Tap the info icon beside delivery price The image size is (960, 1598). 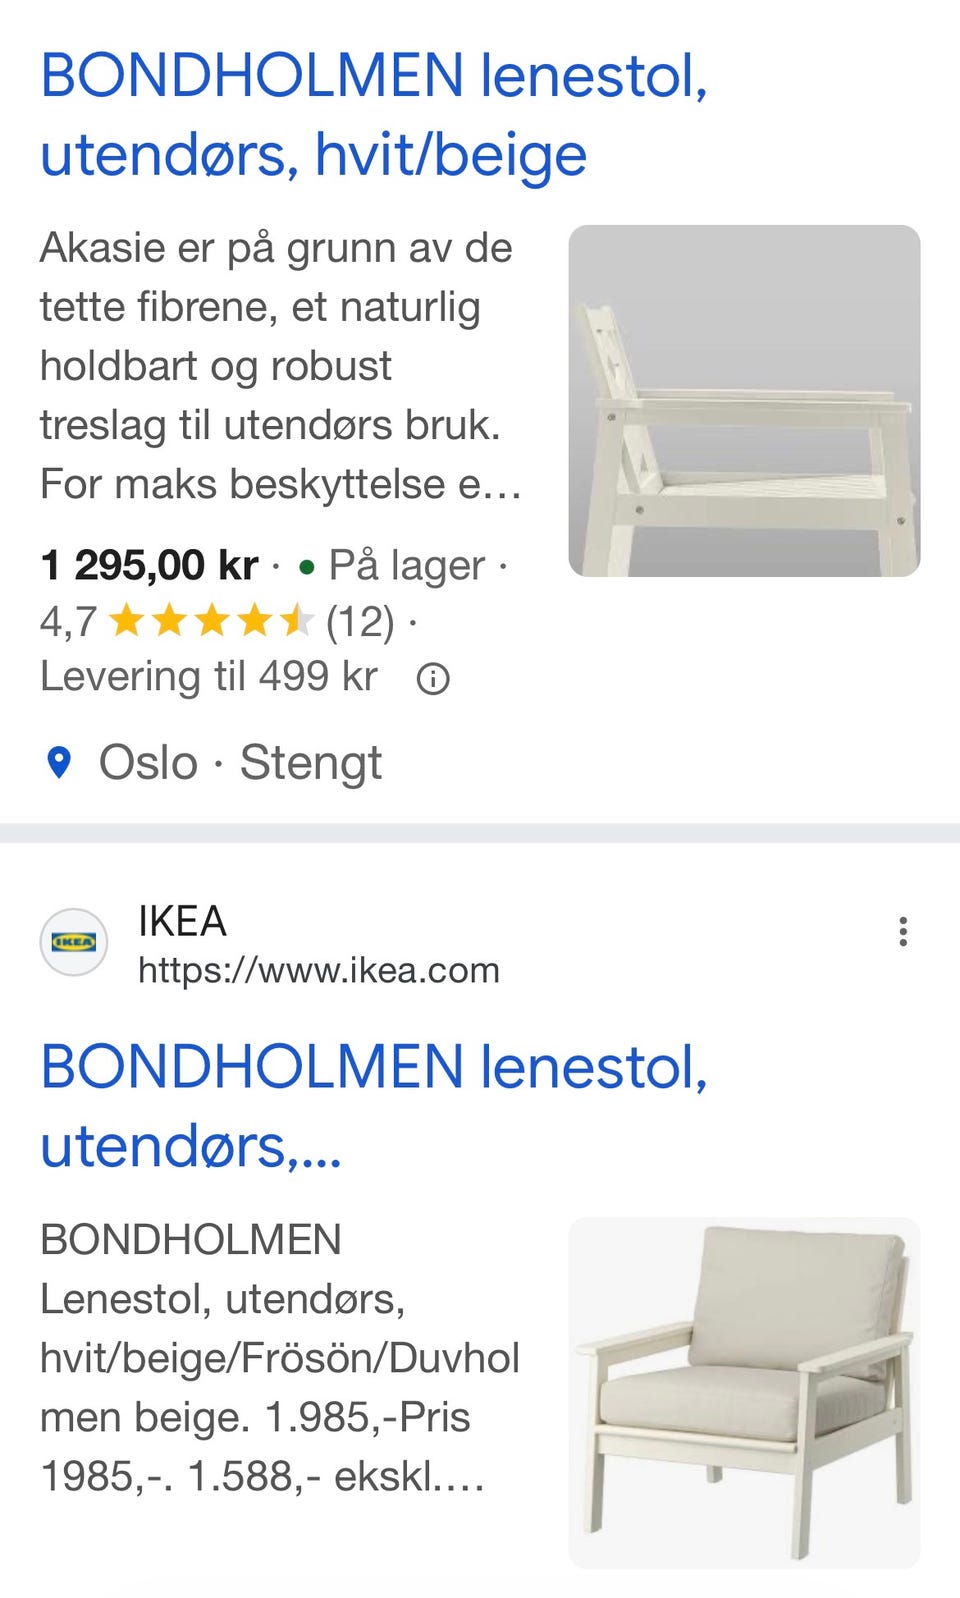point(433,680)
